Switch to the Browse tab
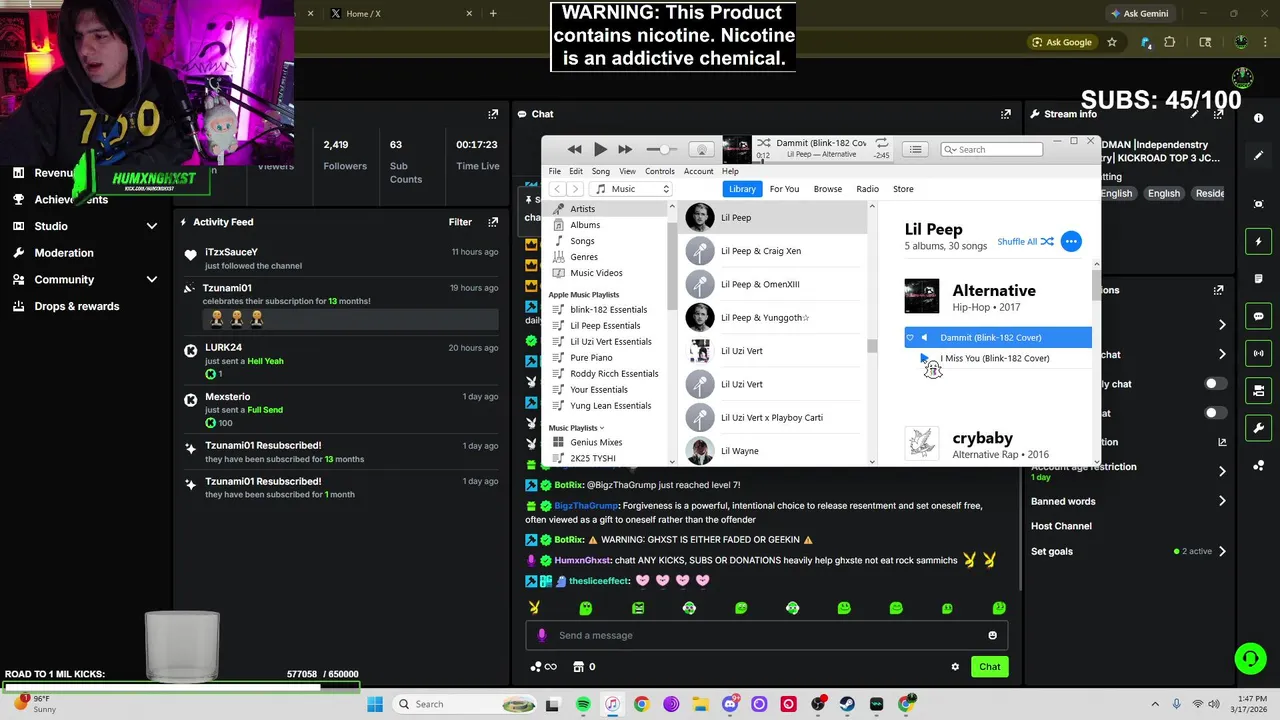 (x=827, y=189)
